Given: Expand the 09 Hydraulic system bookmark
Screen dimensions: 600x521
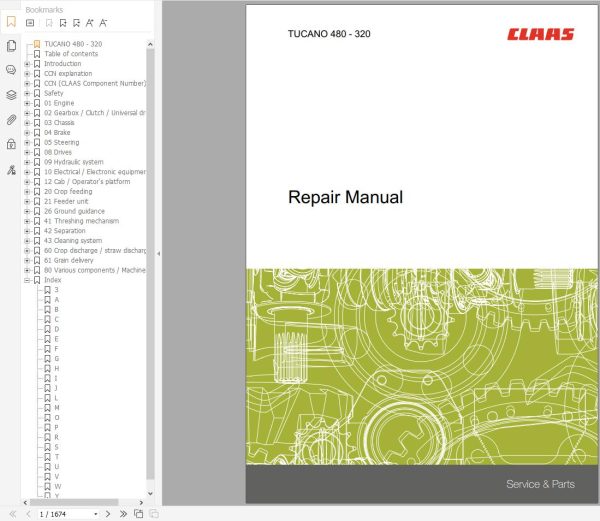Looking at the screenshot, I should (27, 162).
